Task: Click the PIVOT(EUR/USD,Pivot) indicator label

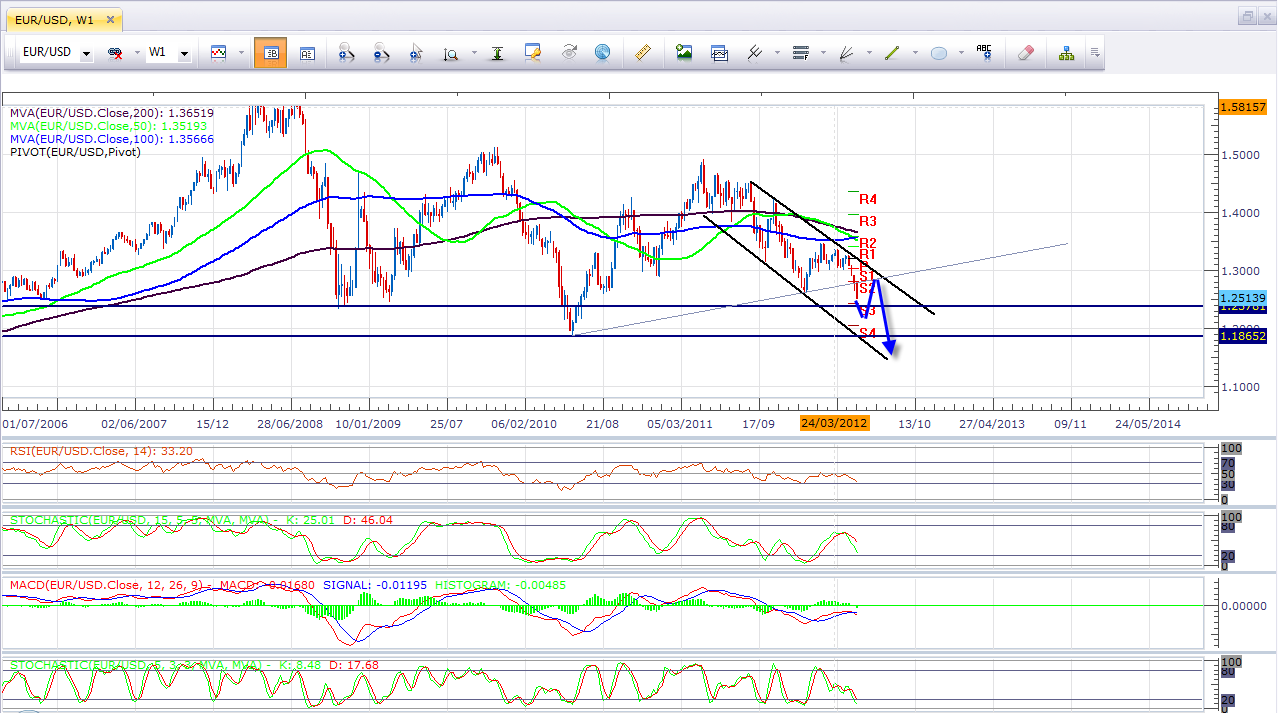Action: (76, 152)
